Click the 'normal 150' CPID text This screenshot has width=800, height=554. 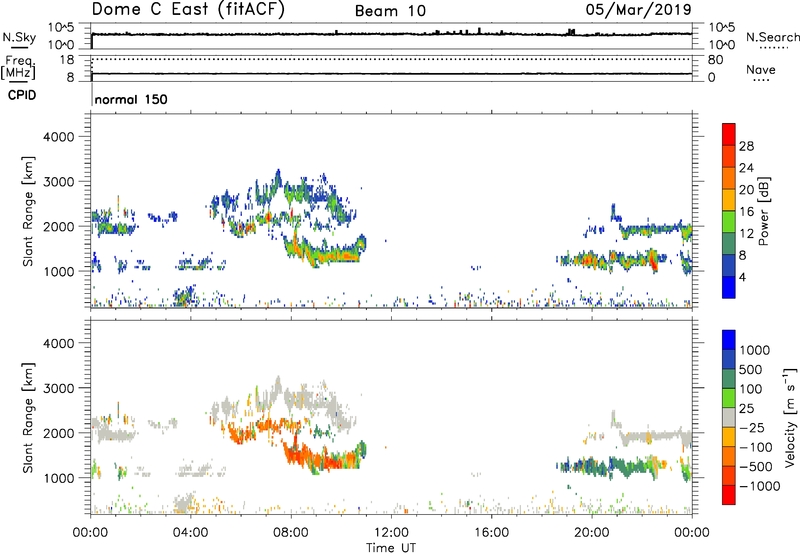tap(131, 99)
